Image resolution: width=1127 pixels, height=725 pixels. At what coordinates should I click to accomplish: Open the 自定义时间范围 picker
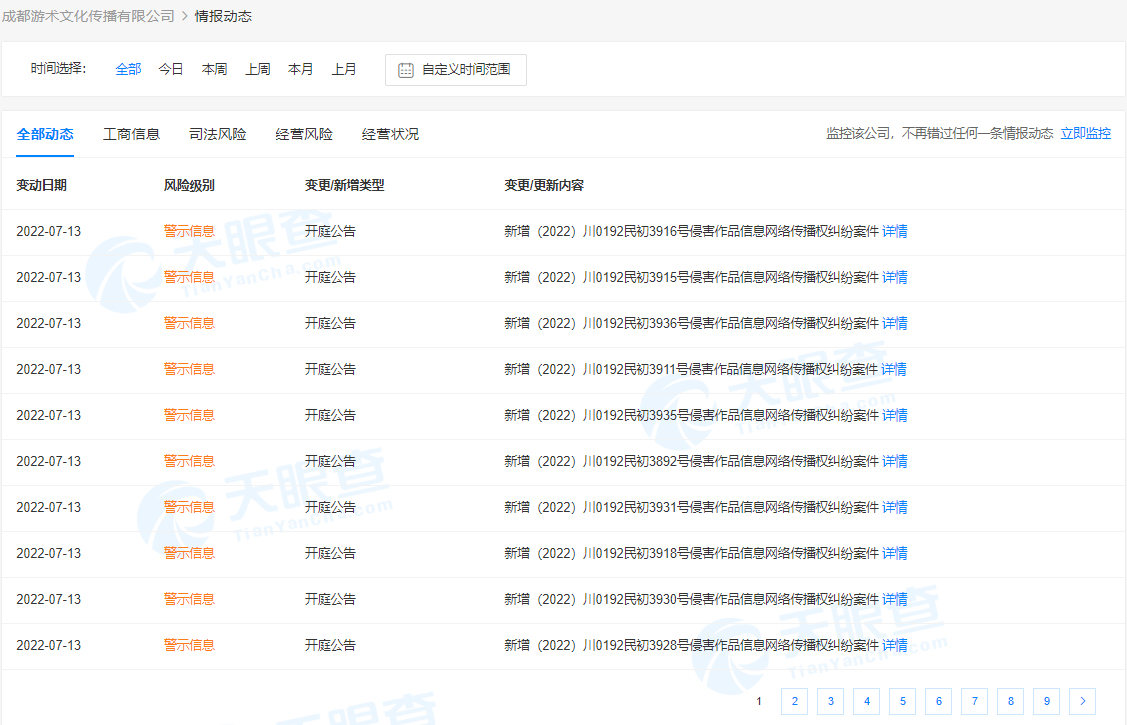(x=465, y=70)
